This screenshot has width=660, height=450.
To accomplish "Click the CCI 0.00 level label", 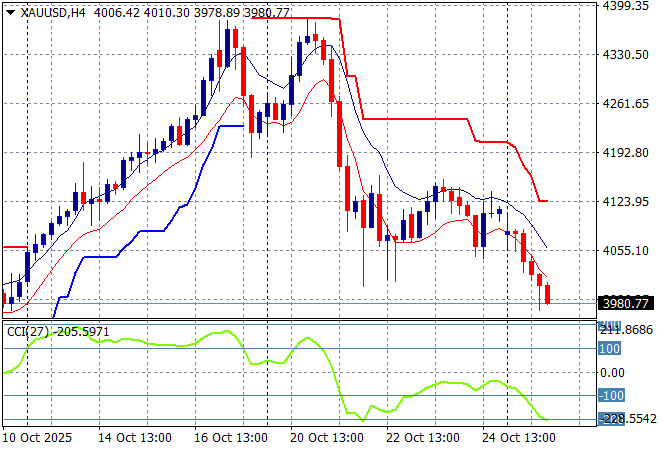I will (613, 372).
